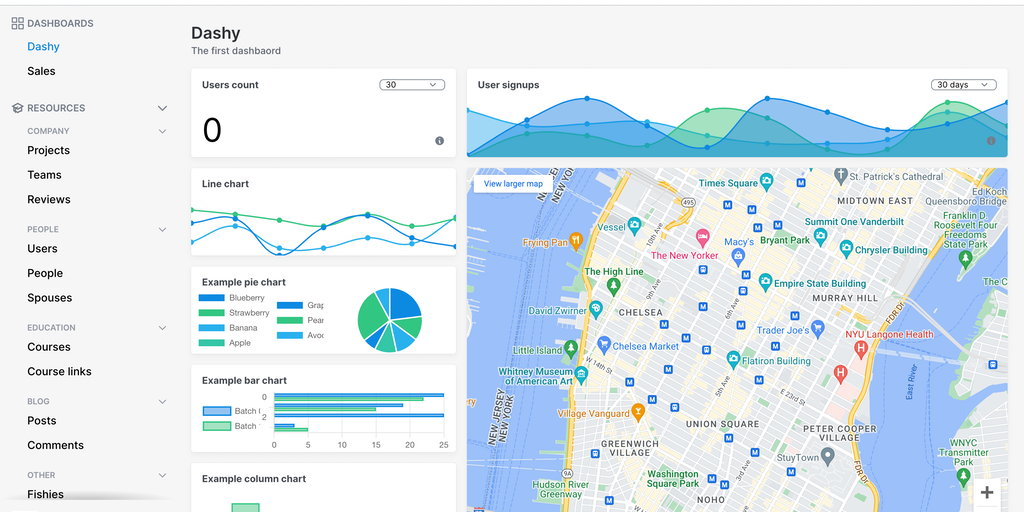Go to Projects resource
The image size is (1024, 512).
tap(48, 150)
